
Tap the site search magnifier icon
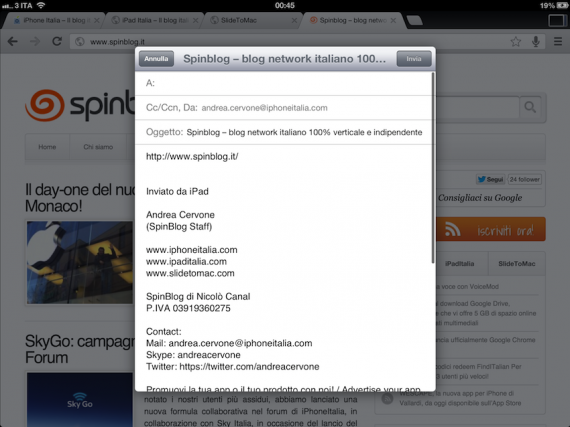(x=530, y=107)
